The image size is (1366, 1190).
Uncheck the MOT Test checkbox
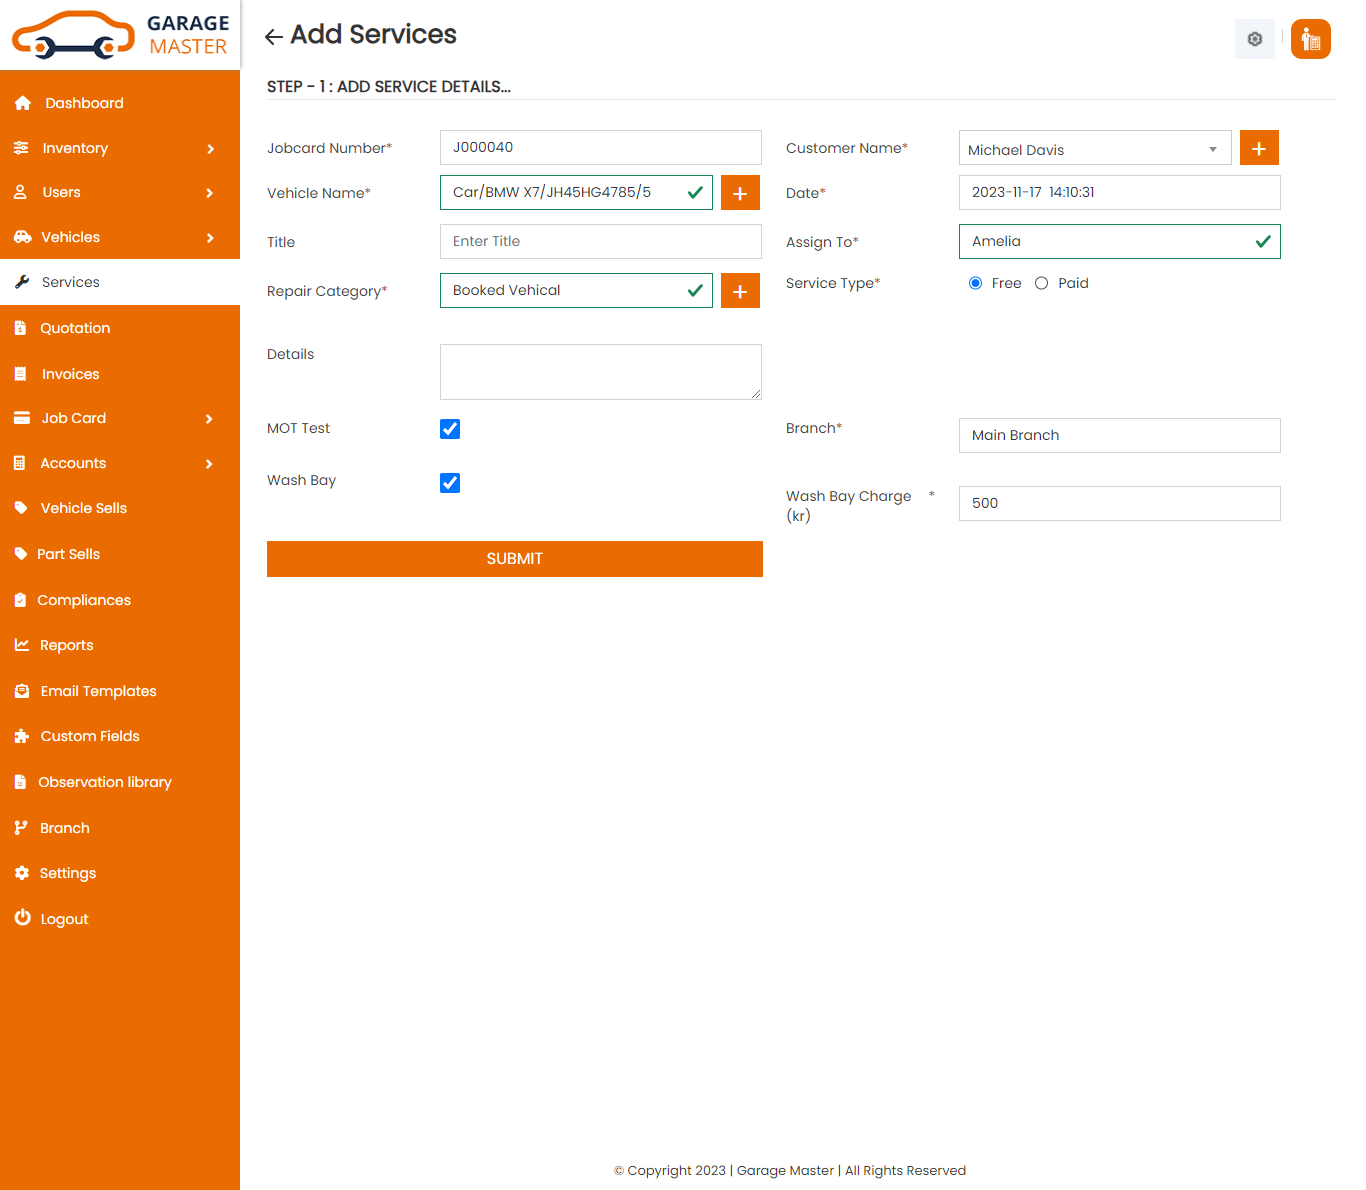[x=450, y=429]
